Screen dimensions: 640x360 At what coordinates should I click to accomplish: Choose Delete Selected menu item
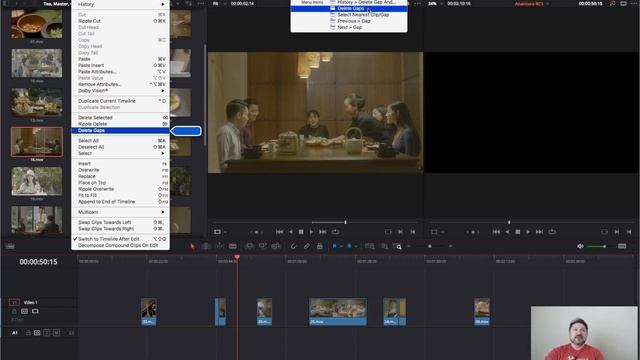(120, 118)
